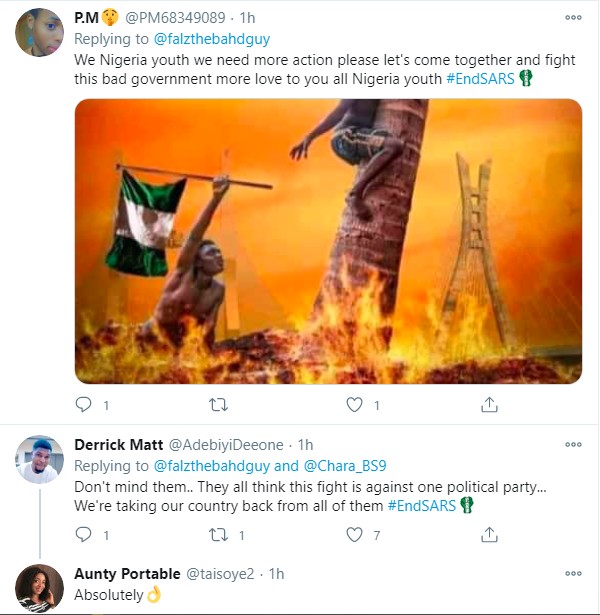The width and height of the screenshot is (600, 615).
Task: View Aunty Portable's profile avatar
Action: click(x=39, y=587)
